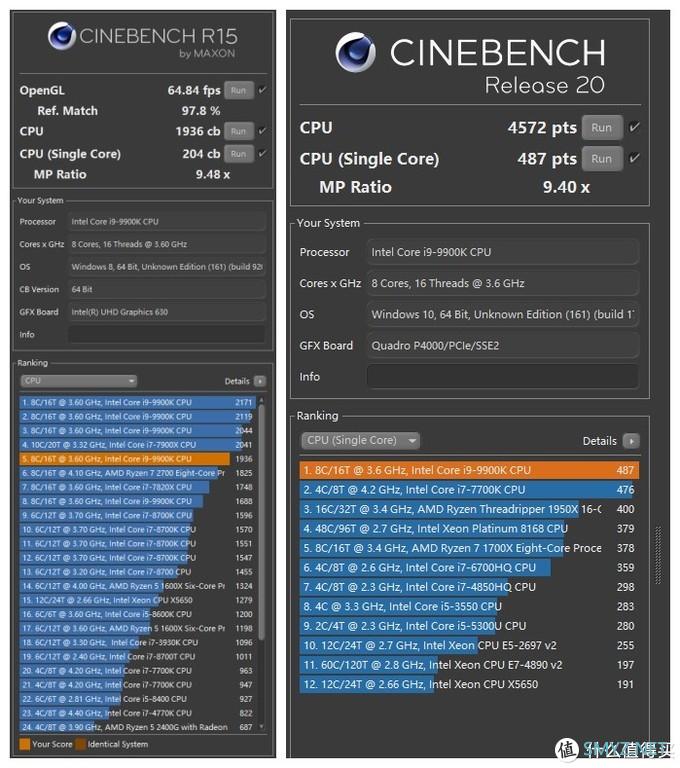Select R20 rank 8 Core i5-3550 row
The image size is (680, 768).
point(469,607)
